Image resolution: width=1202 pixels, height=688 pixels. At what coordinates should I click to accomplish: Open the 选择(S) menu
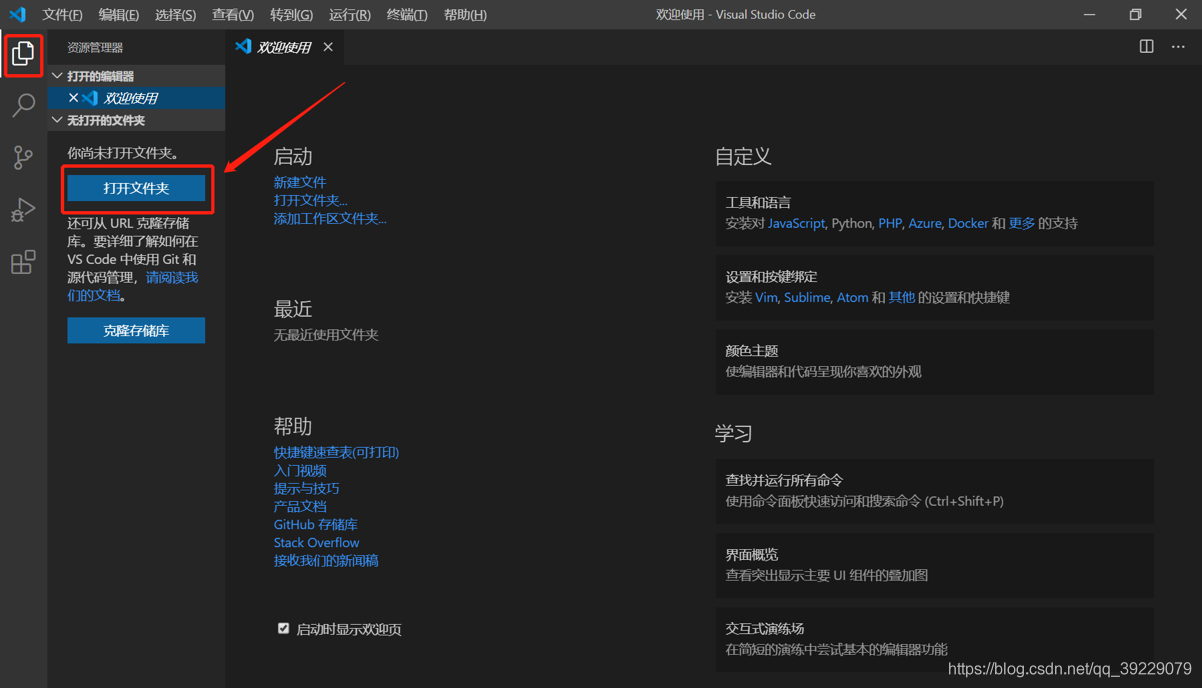(x=176, y=15)
